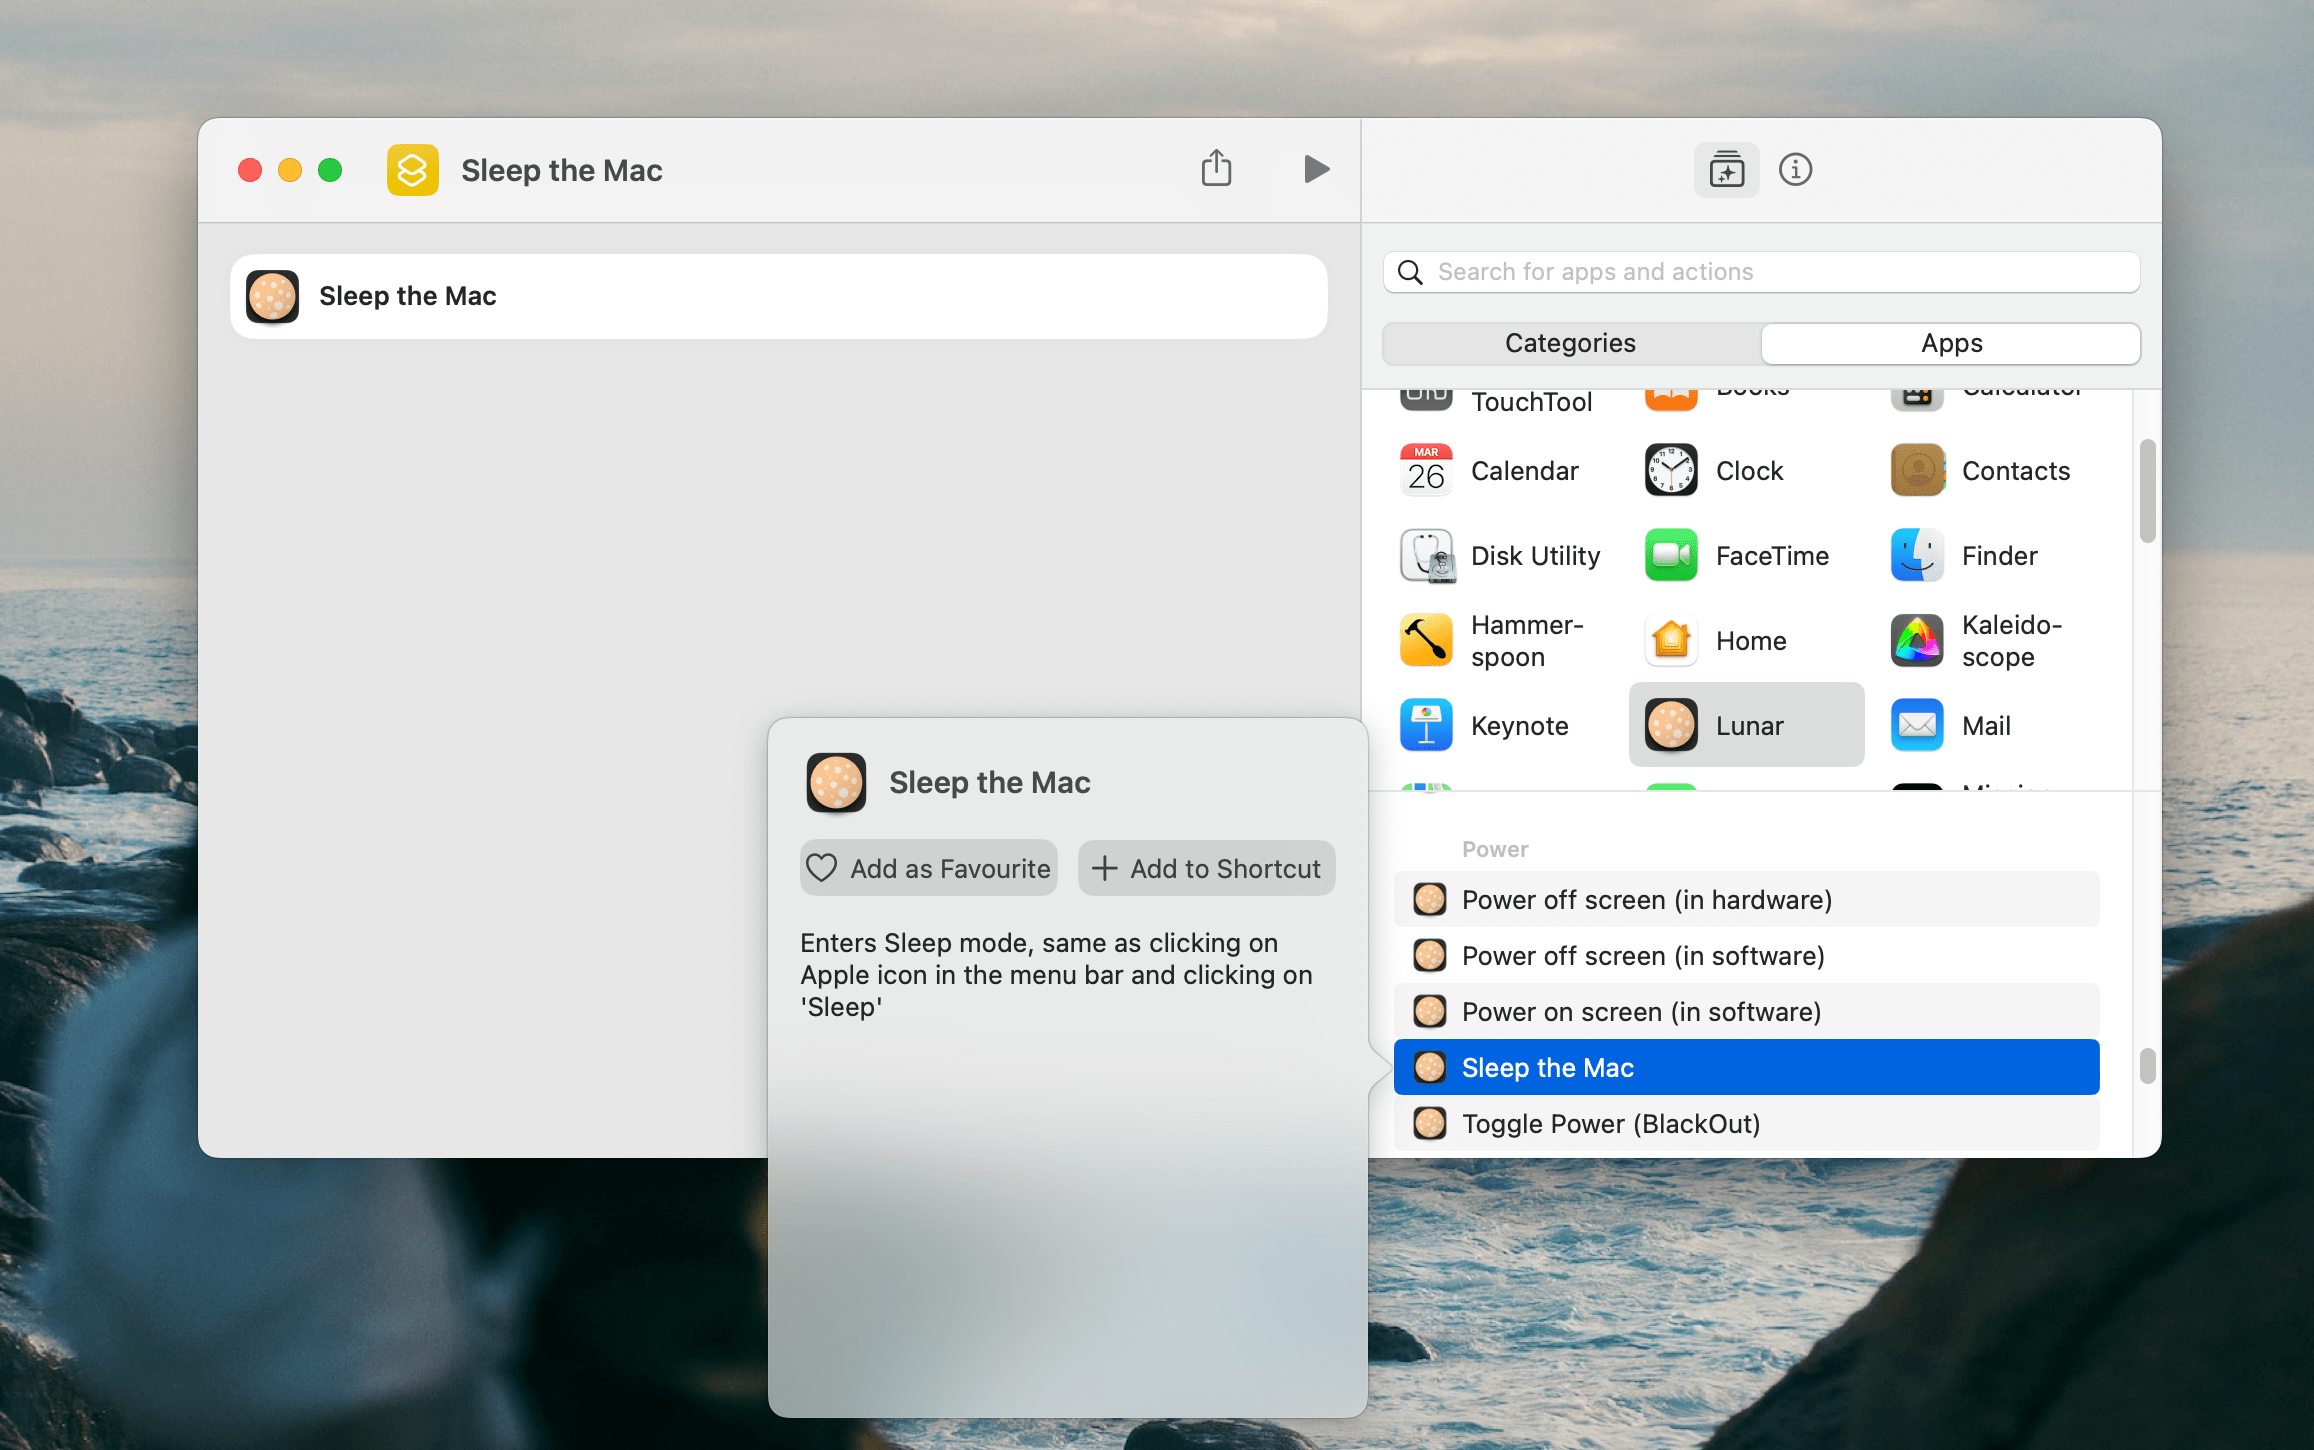Choose the Keynote app

pos(1501,726)
